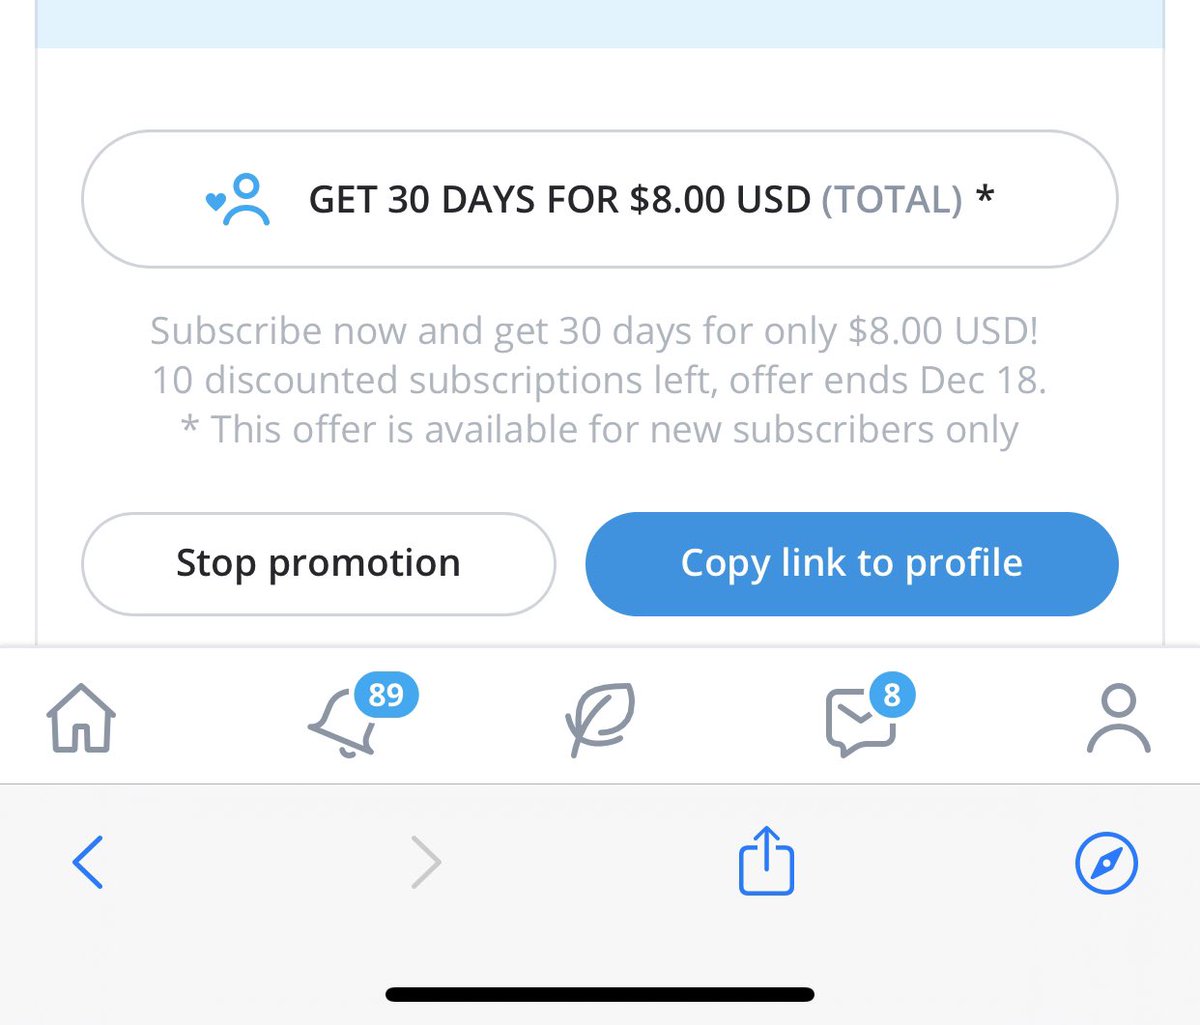The height and width of the screenshot is (1025, 1200).
Task: Tap the '10 discounted subscriptions left' line
Action: coord(599,380)
